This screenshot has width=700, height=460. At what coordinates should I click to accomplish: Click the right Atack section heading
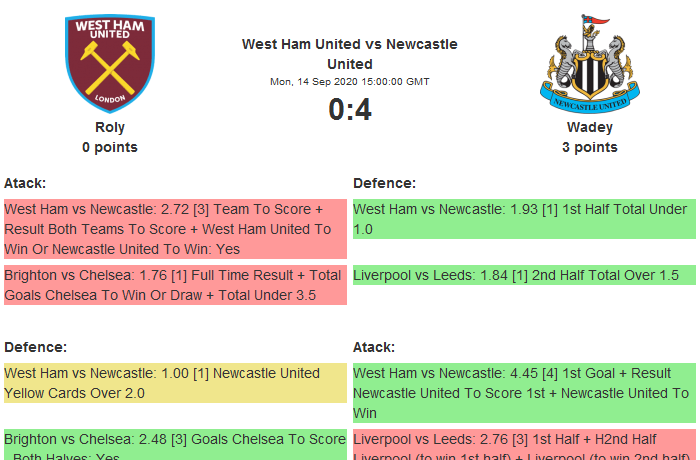[x=374, y=347]
